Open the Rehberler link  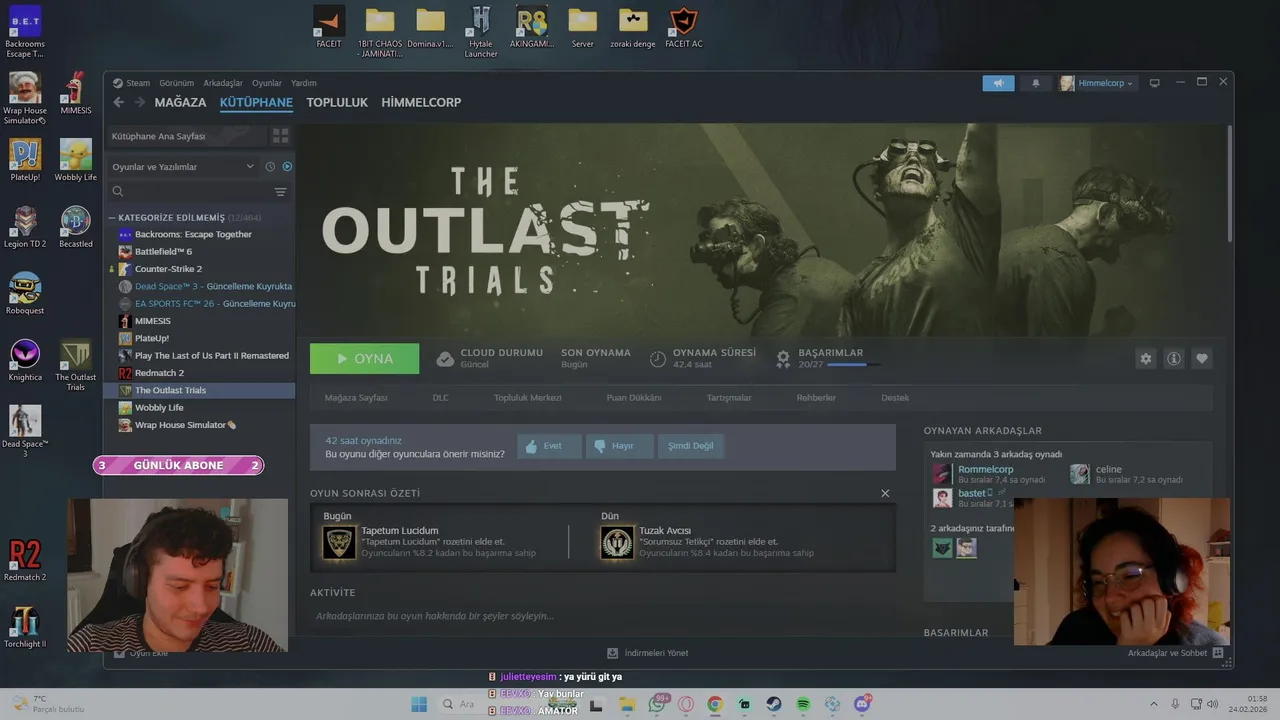[816, 398]
